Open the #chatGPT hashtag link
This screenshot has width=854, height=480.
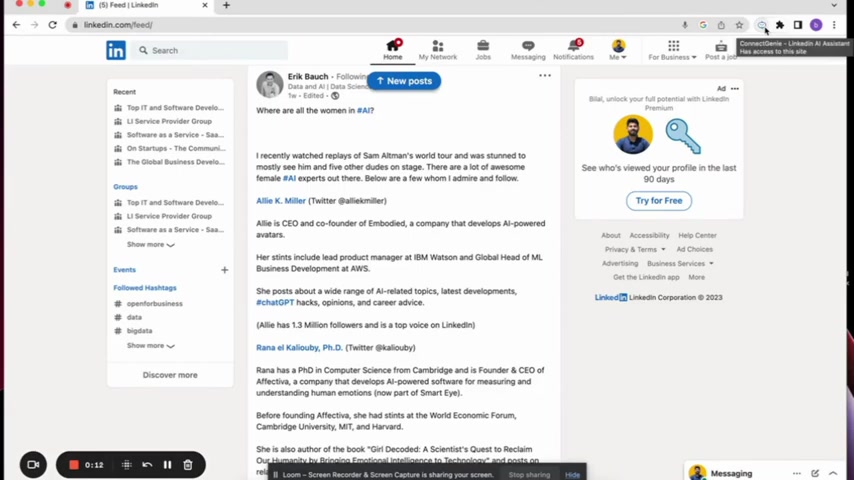pyautogui.click(x=275, y=302)
